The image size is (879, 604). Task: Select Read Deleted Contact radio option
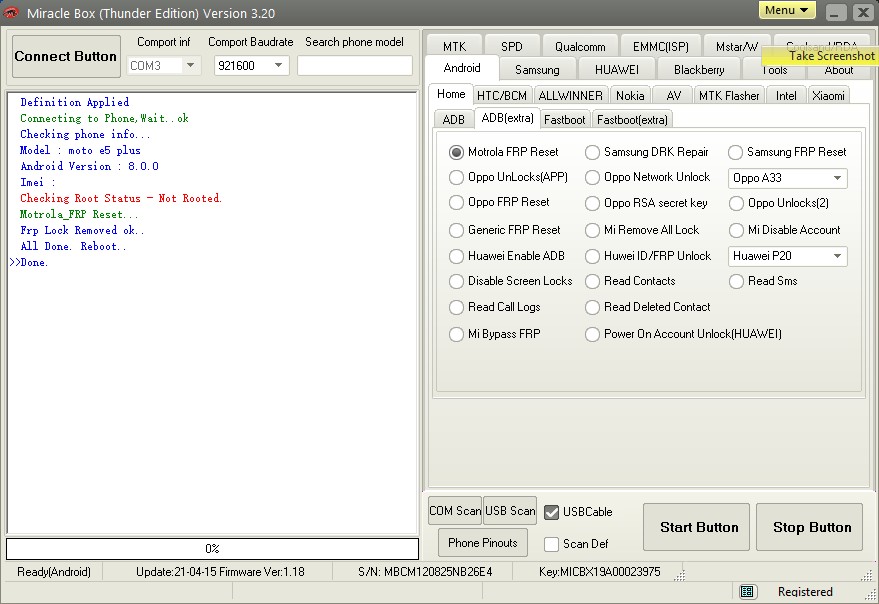coord(592,307)
